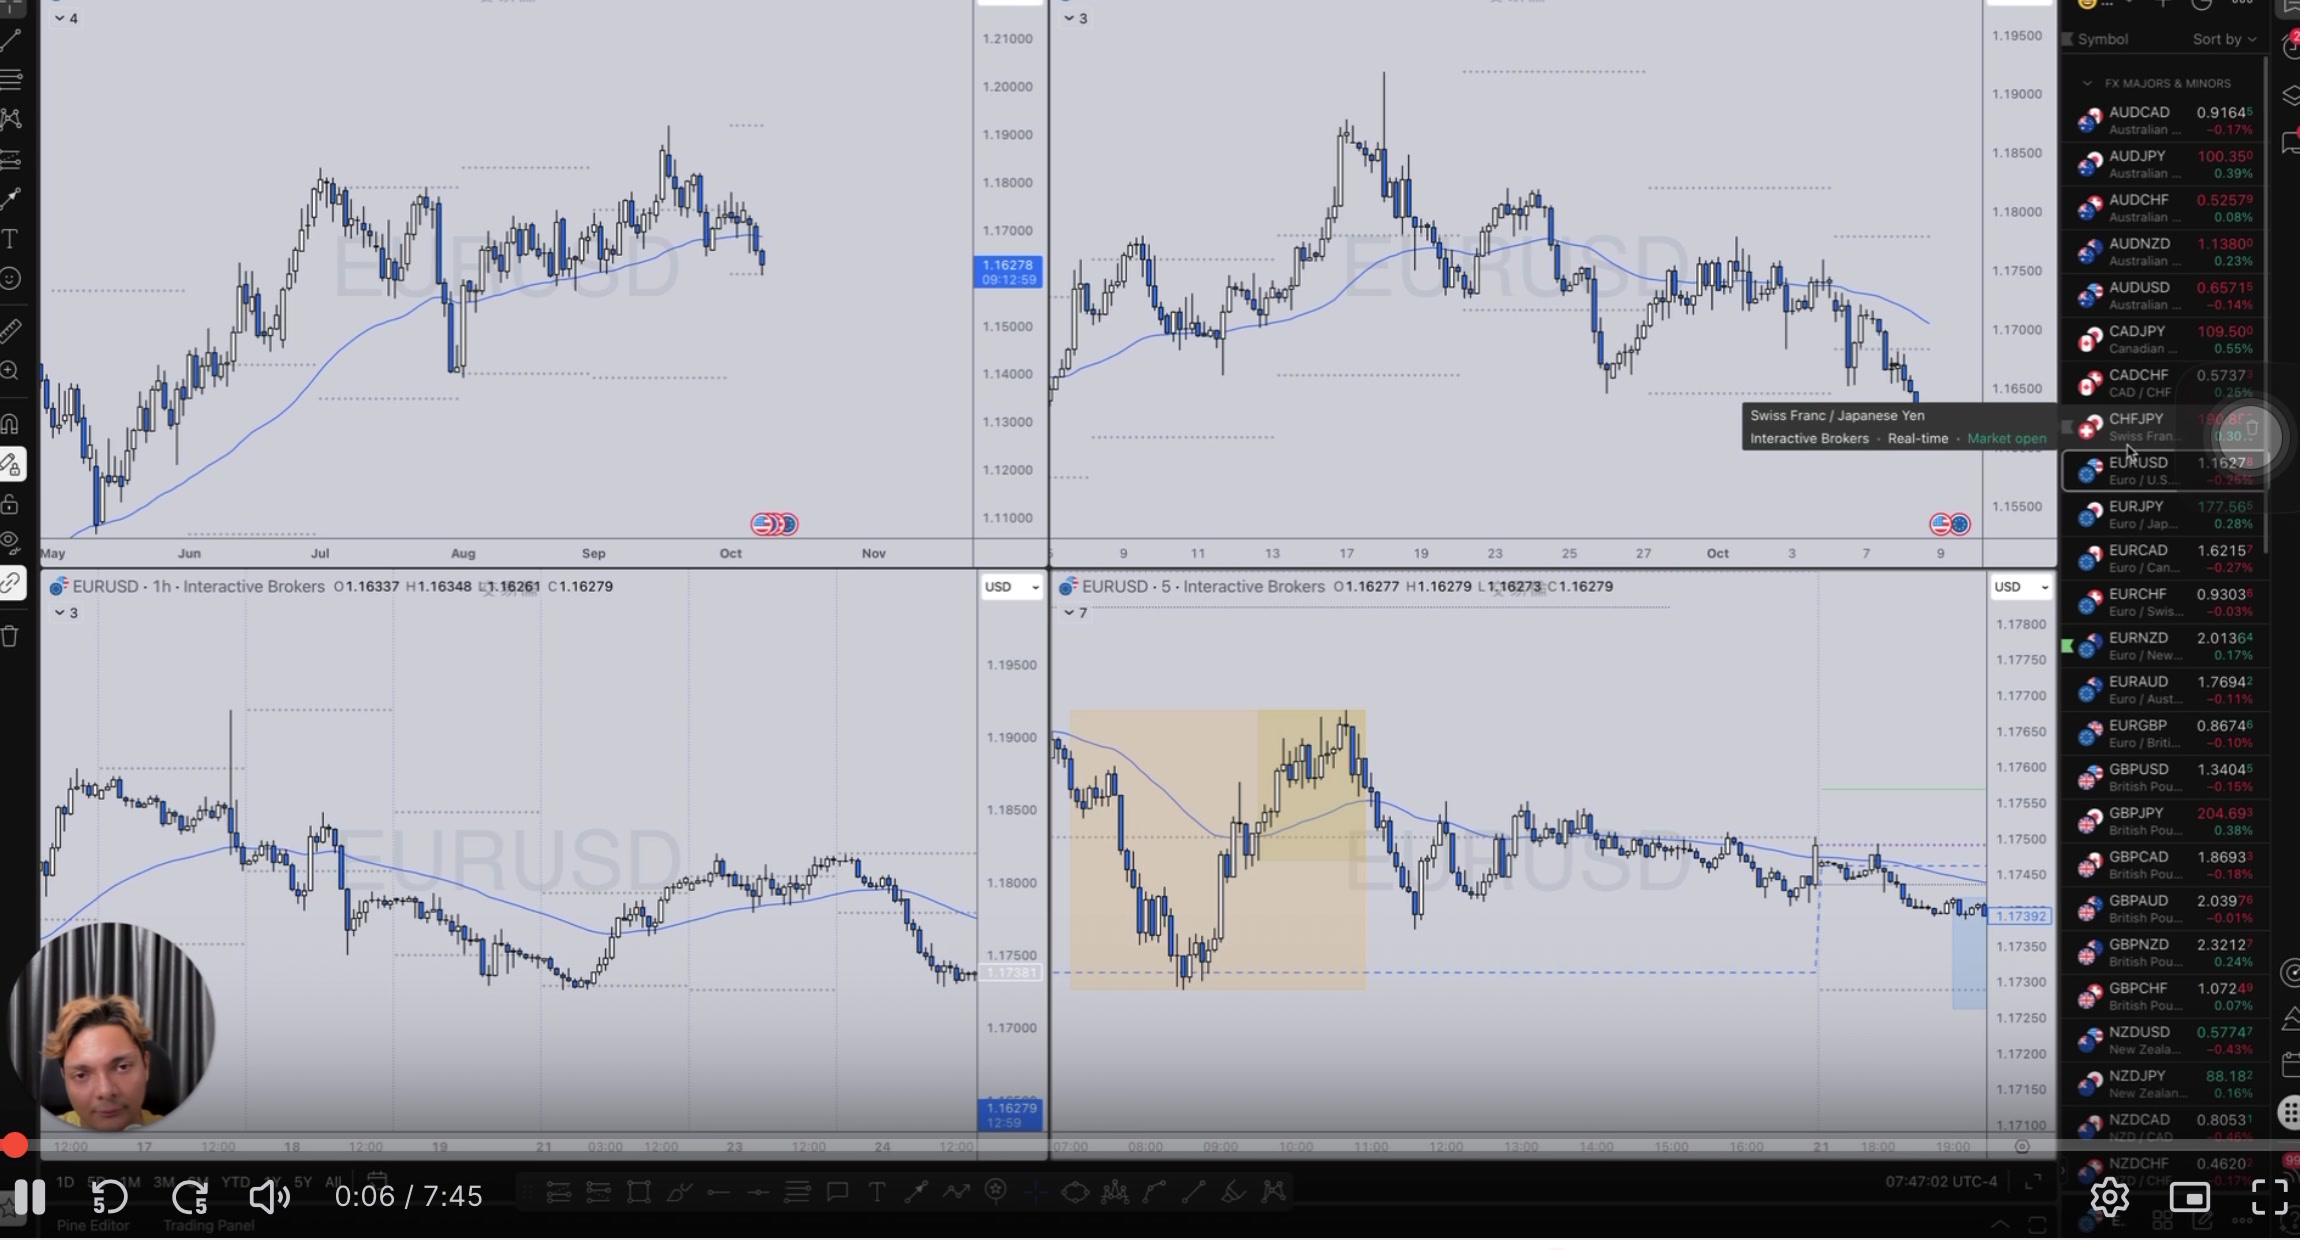
Task: Toggle the lock all drawings button
Action: (10, 504)
